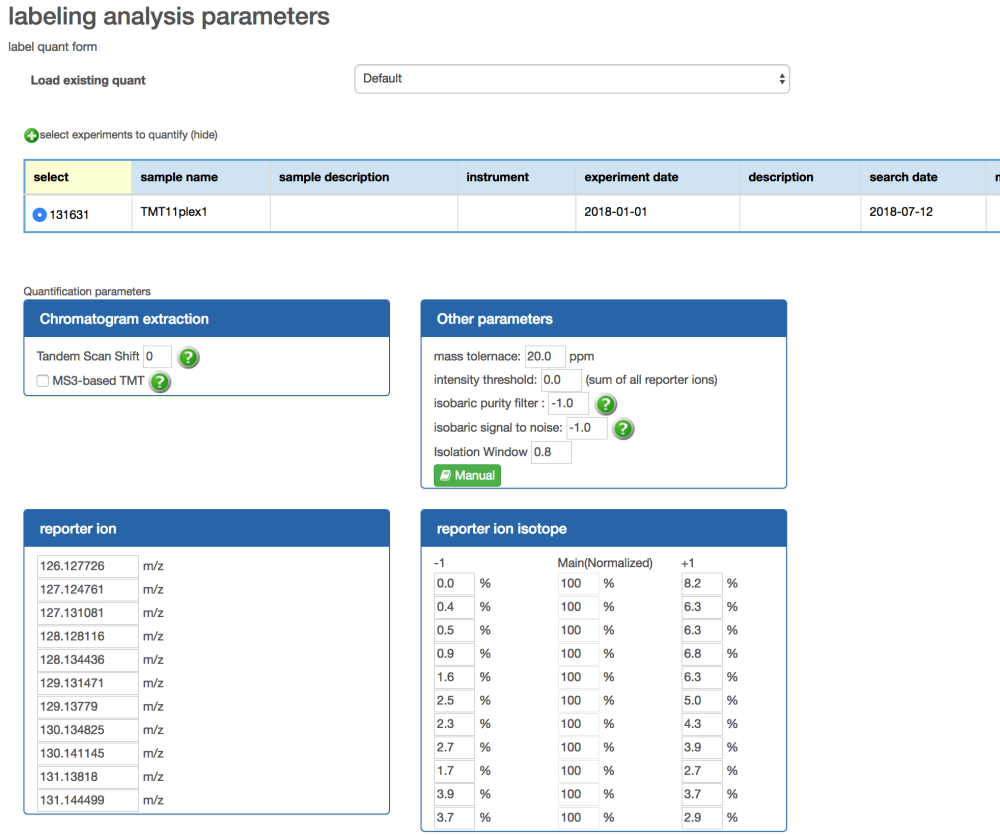Viewport: 1000px width, 839px height.
Task: Click the reporter ion isotope panel header
Action: [603, 529]
